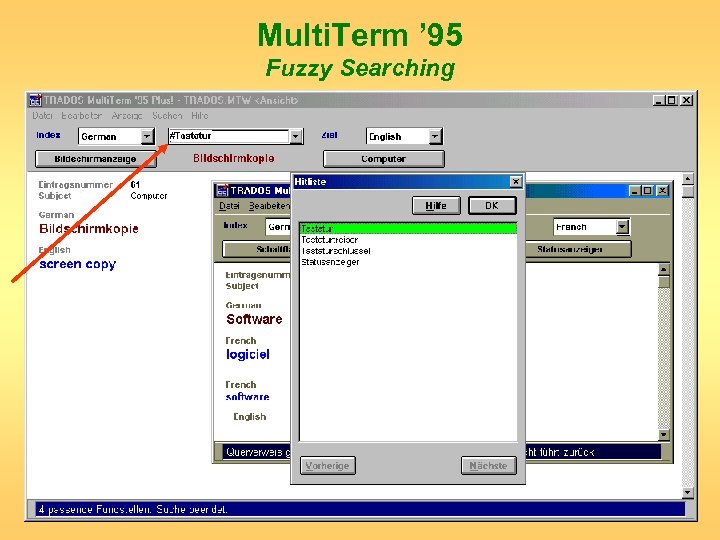Click the software French term
The image size is (720, 540).
(x=247, y=397)
